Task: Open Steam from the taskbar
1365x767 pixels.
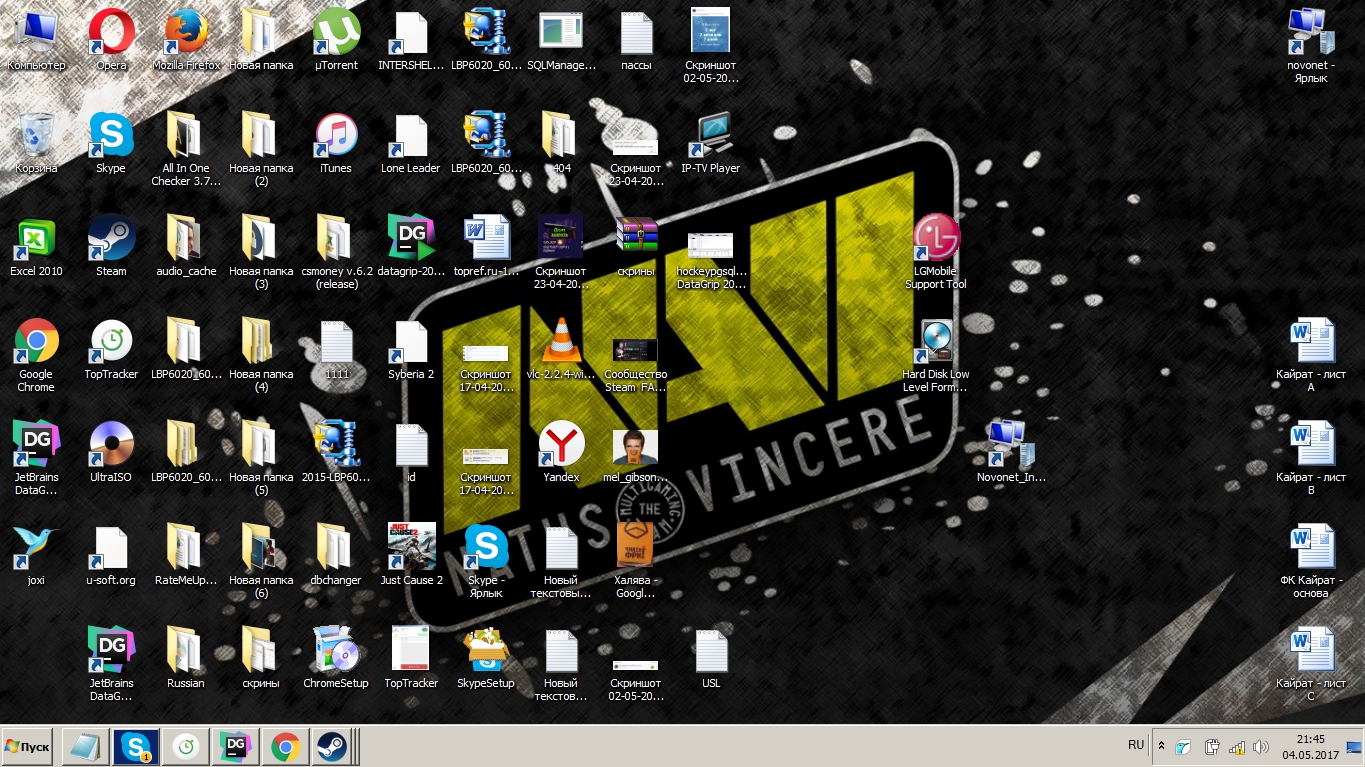Action: click(331, 747)
